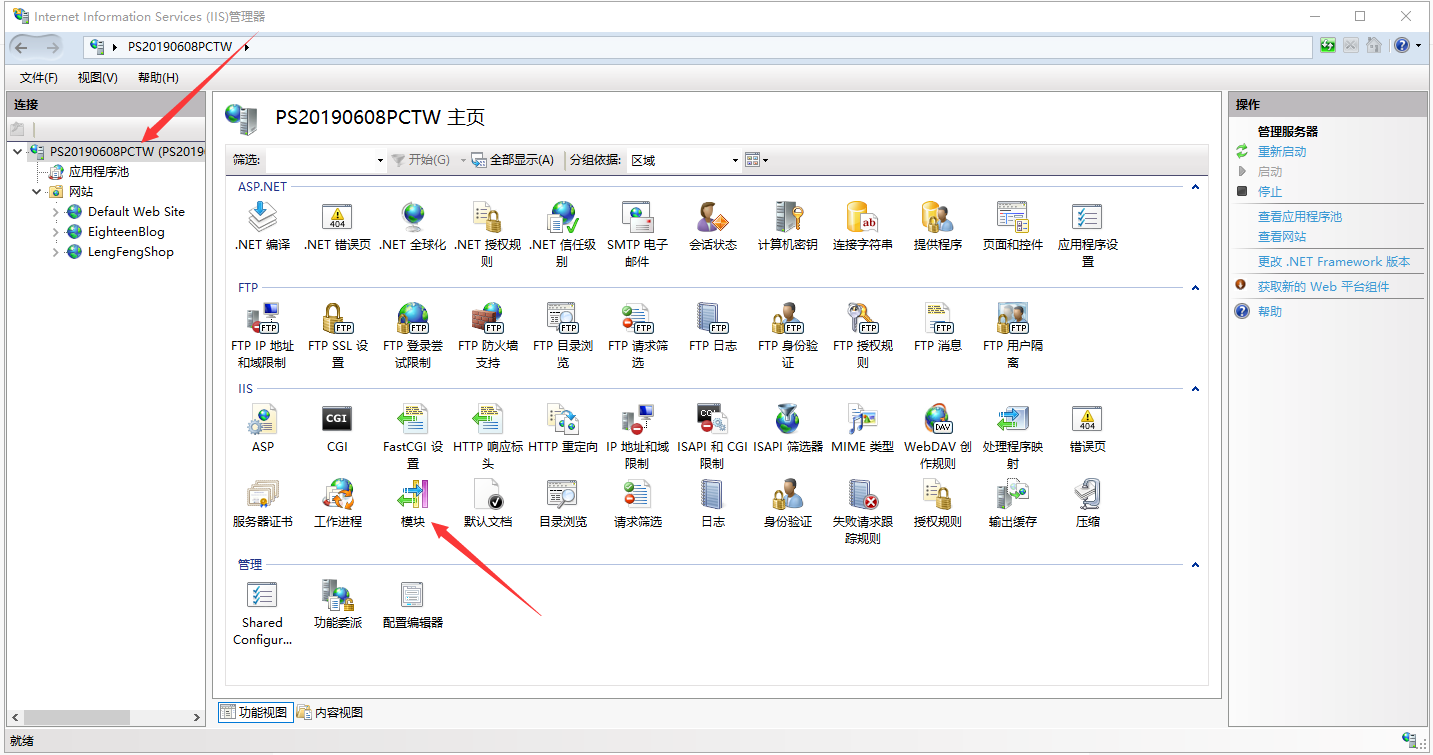Expand the Default Web Site node
The image size is (1433, 755).
point(56,212)
